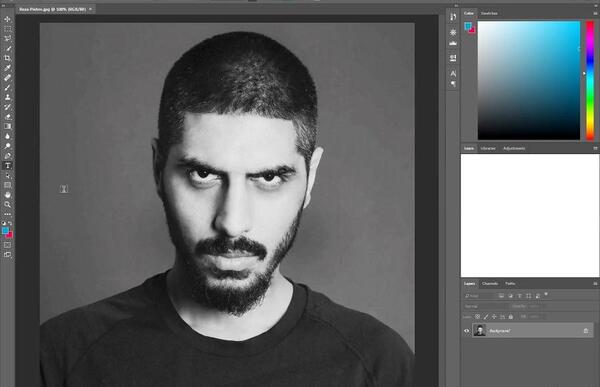Click toolbar pink background color swatch
Screen dimensions: 600x387
pyautogui.click(x=10, y=235)
